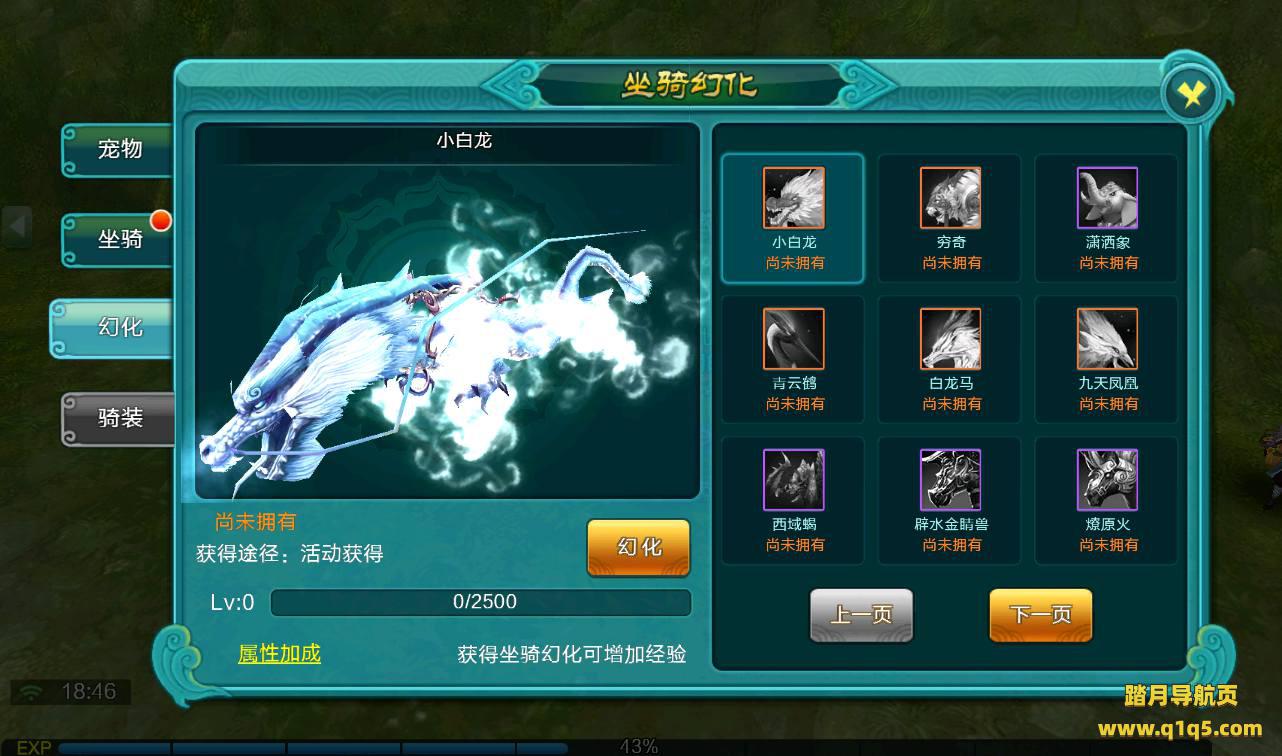The width and height of the screenshot is (1282, 756).
Task: Select the 燎原火 horse mount icon
Action: coord(1108,480)
